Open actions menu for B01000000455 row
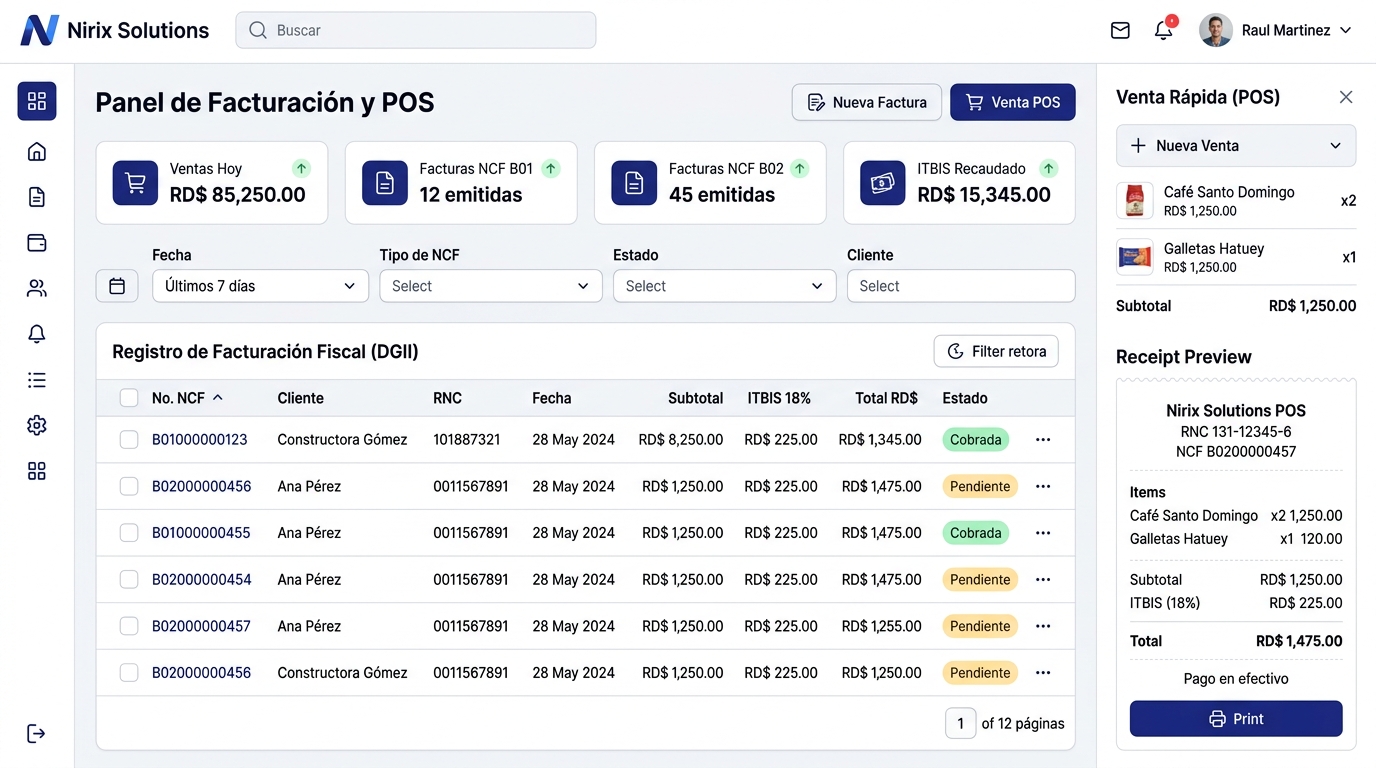 pyautogui.click(x=1043, y=533)
